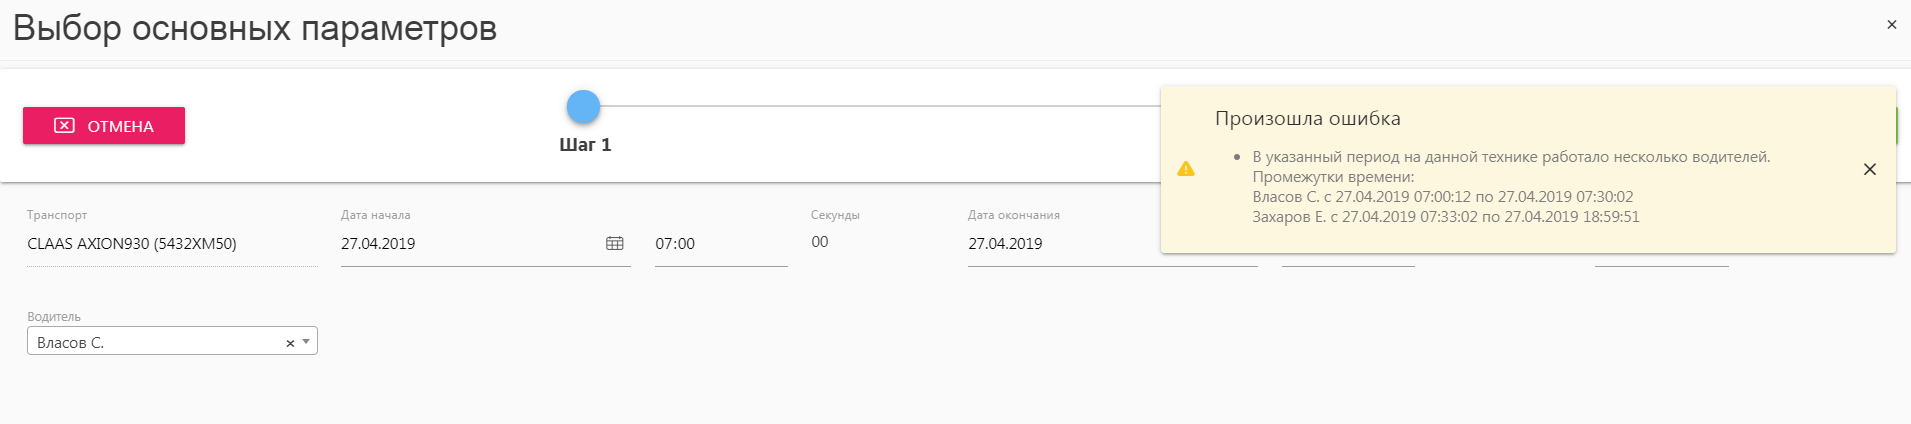
Task: Click the Дата начала field label
Action: pos(375,215)
